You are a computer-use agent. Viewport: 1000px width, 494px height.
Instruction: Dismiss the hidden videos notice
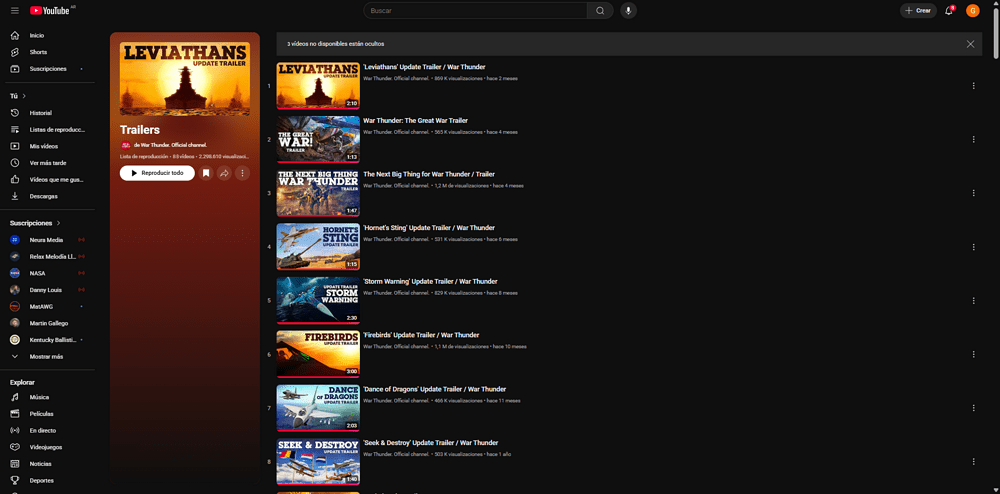click(x=970, y=44)
